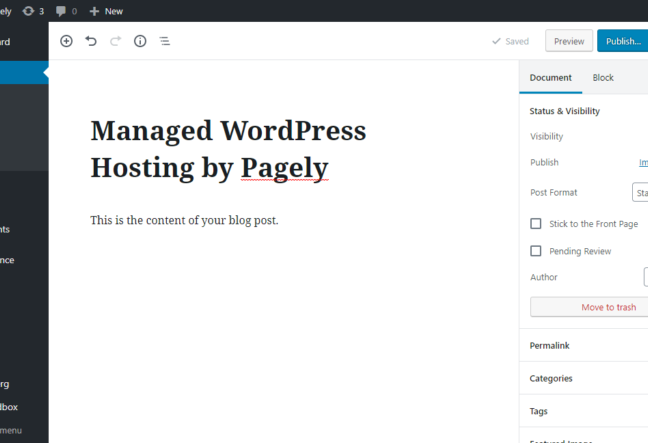Click the updates icon in admin bar
648x443 pixels.
point(34,11)
